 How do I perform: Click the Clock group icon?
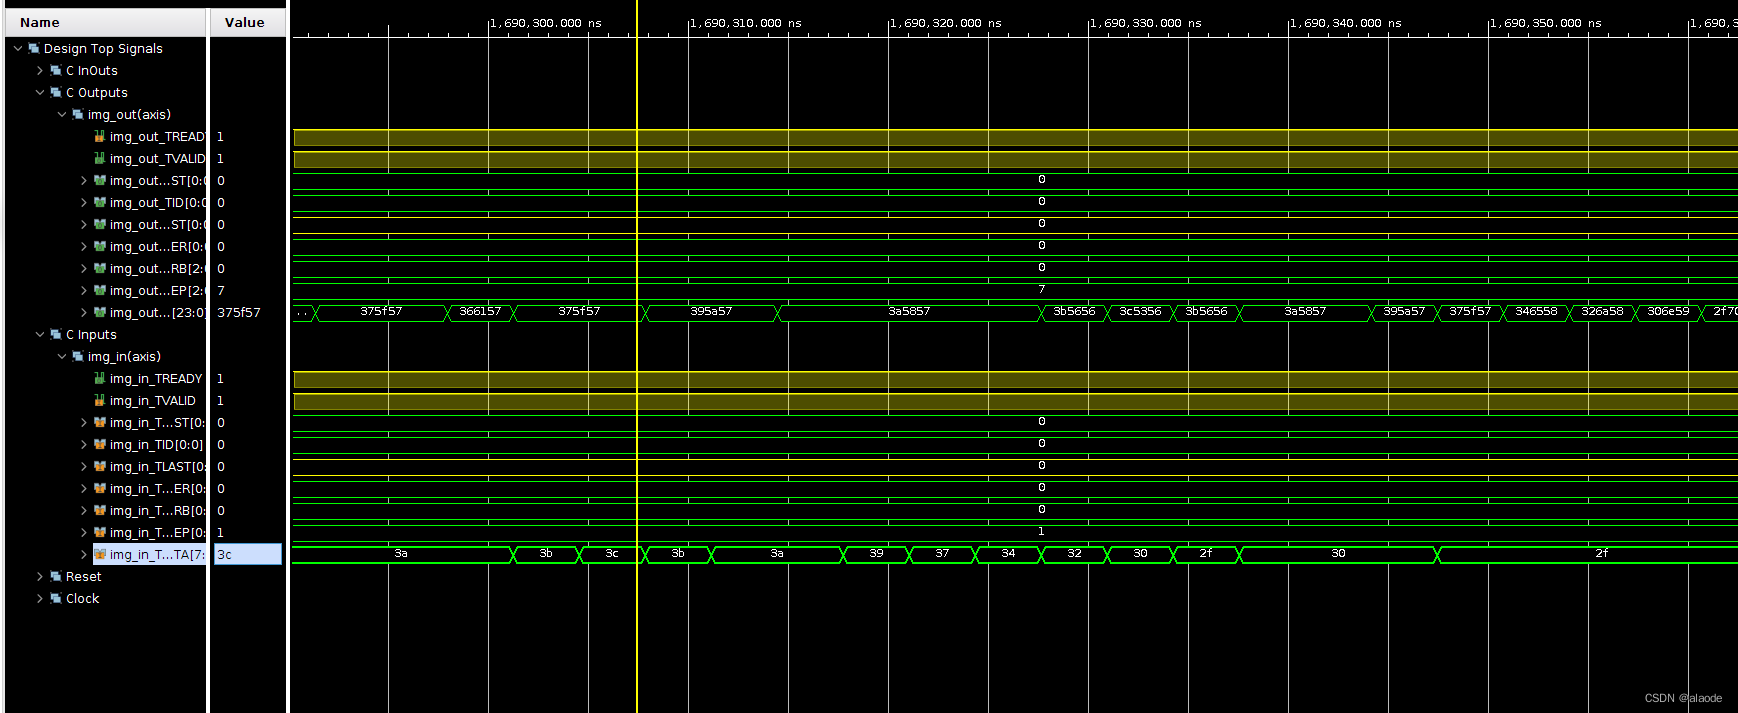56,598
